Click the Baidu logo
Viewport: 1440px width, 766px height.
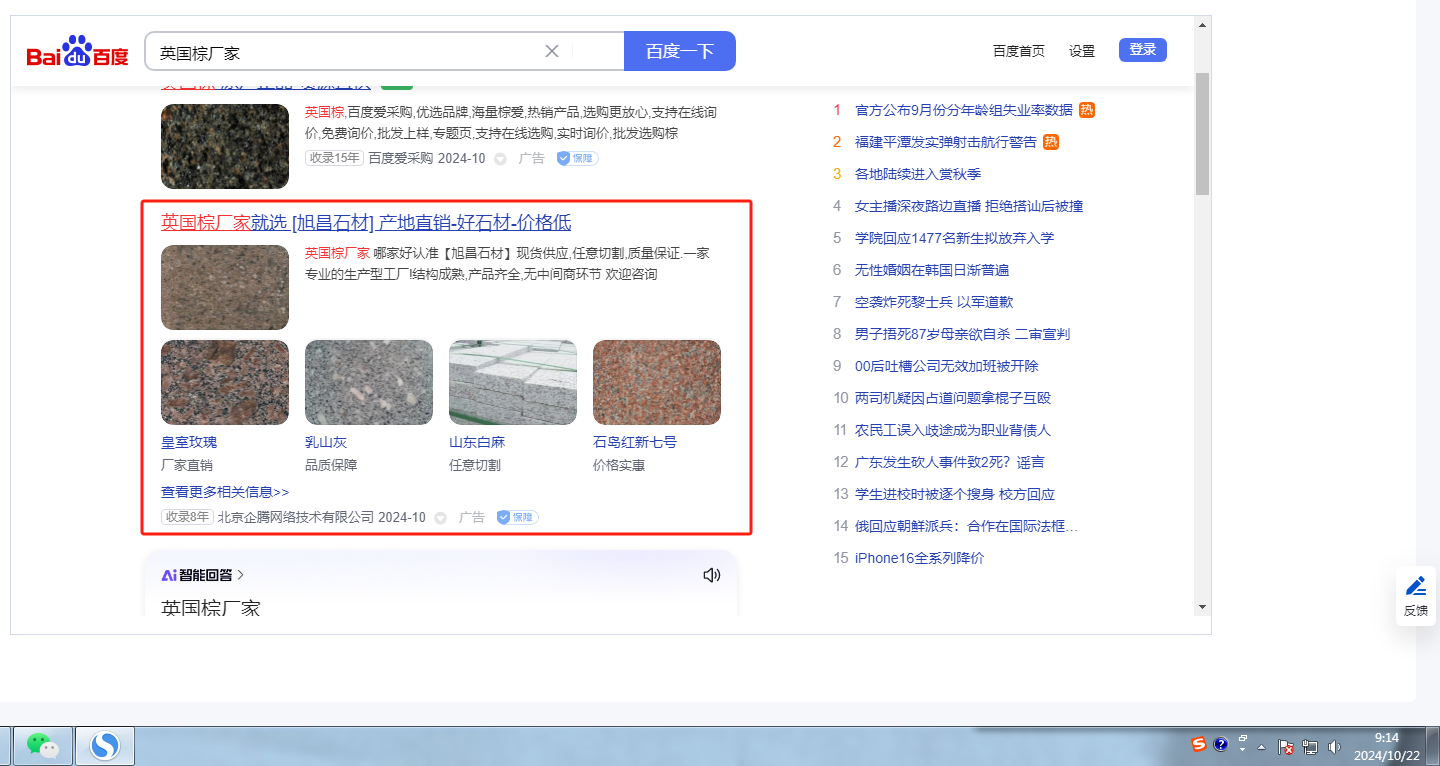77,52
